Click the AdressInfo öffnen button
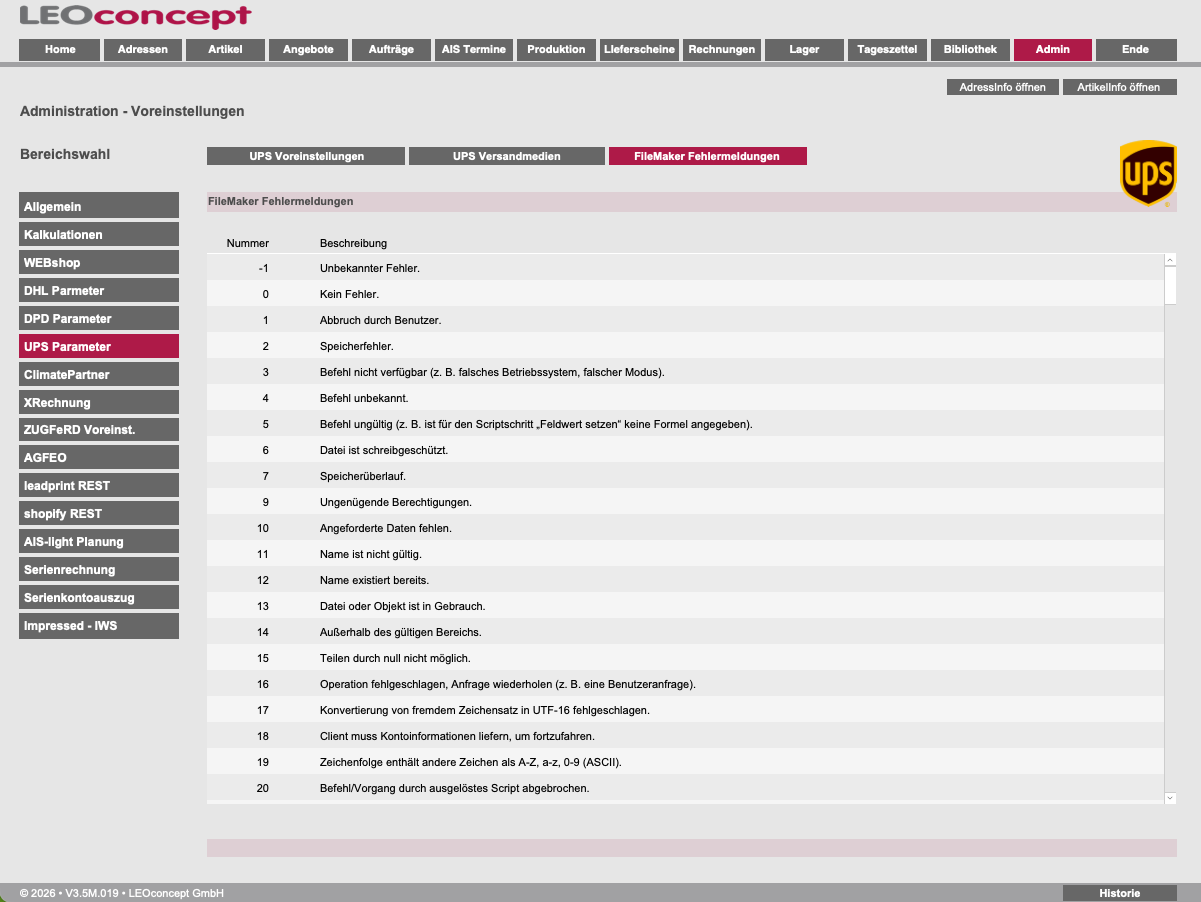The height and width of the screenshot is (902, 1201). pos(1002,87)
